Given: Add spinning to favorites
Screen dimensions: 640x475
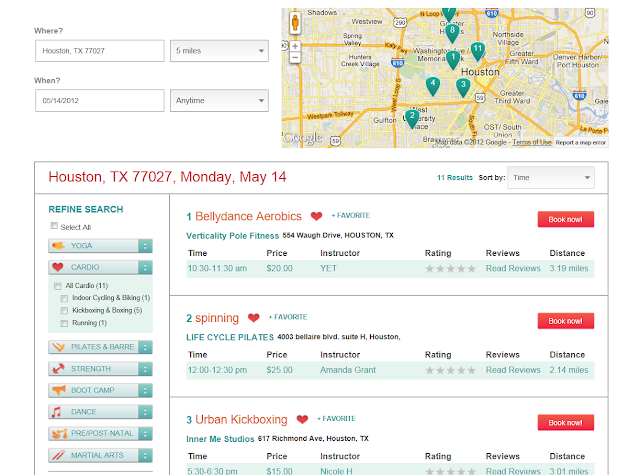Looking at the screenshot, I should tap(288, 317).
